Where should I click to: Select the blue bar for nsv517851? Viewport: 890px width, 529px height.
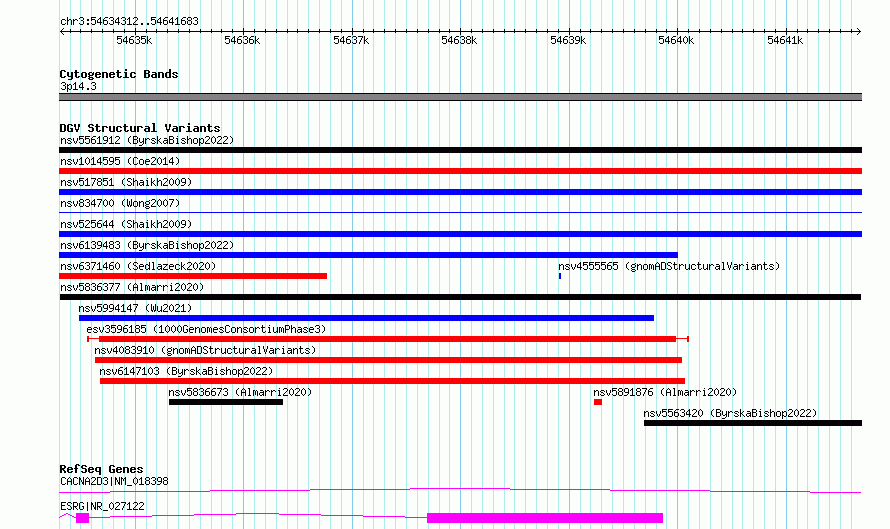coord(460,192)
